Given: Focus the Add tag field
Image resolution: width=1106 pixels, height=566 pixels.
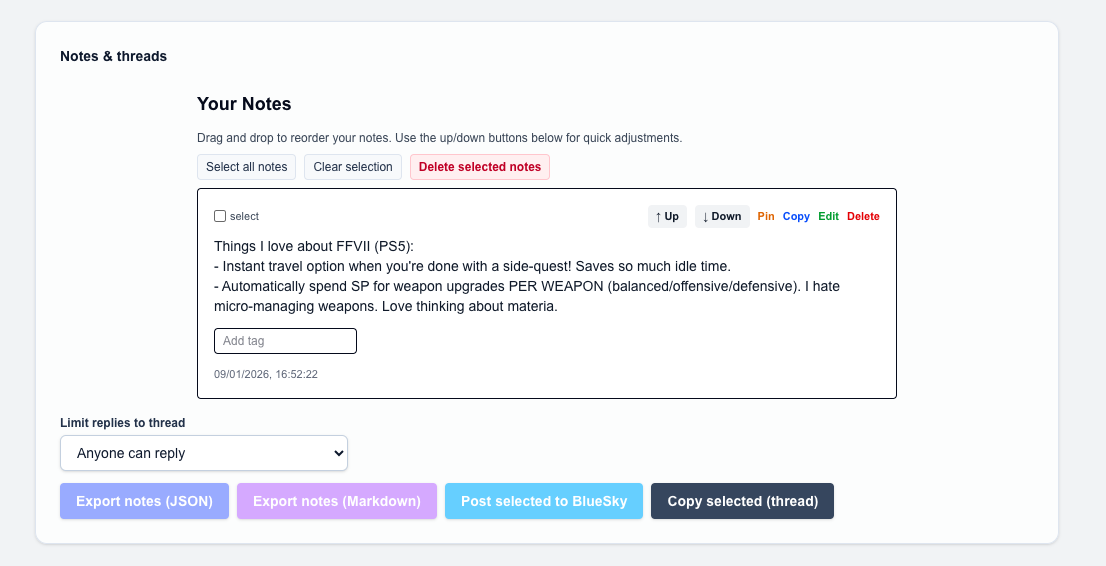Looking at the screenshot, I should [285, 341].
